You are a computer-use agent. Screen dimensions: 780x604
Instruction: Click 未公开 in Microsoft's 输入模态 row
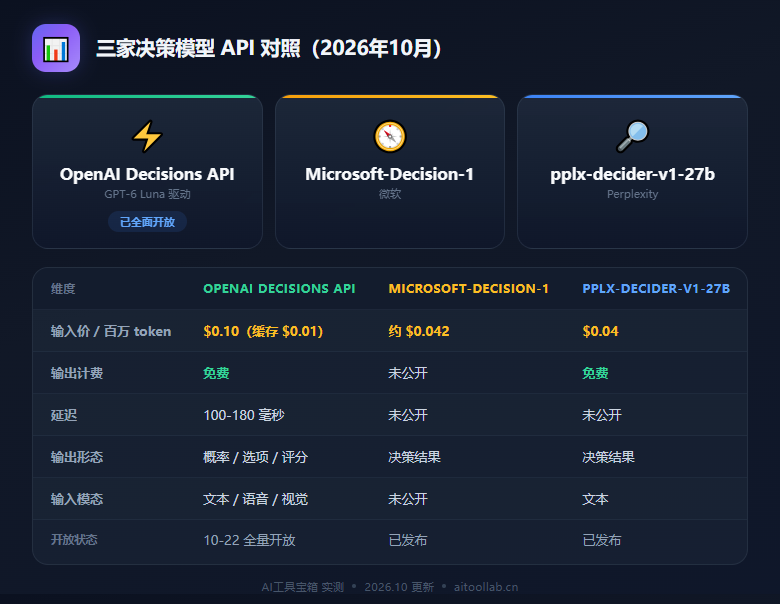pos(408,499)
